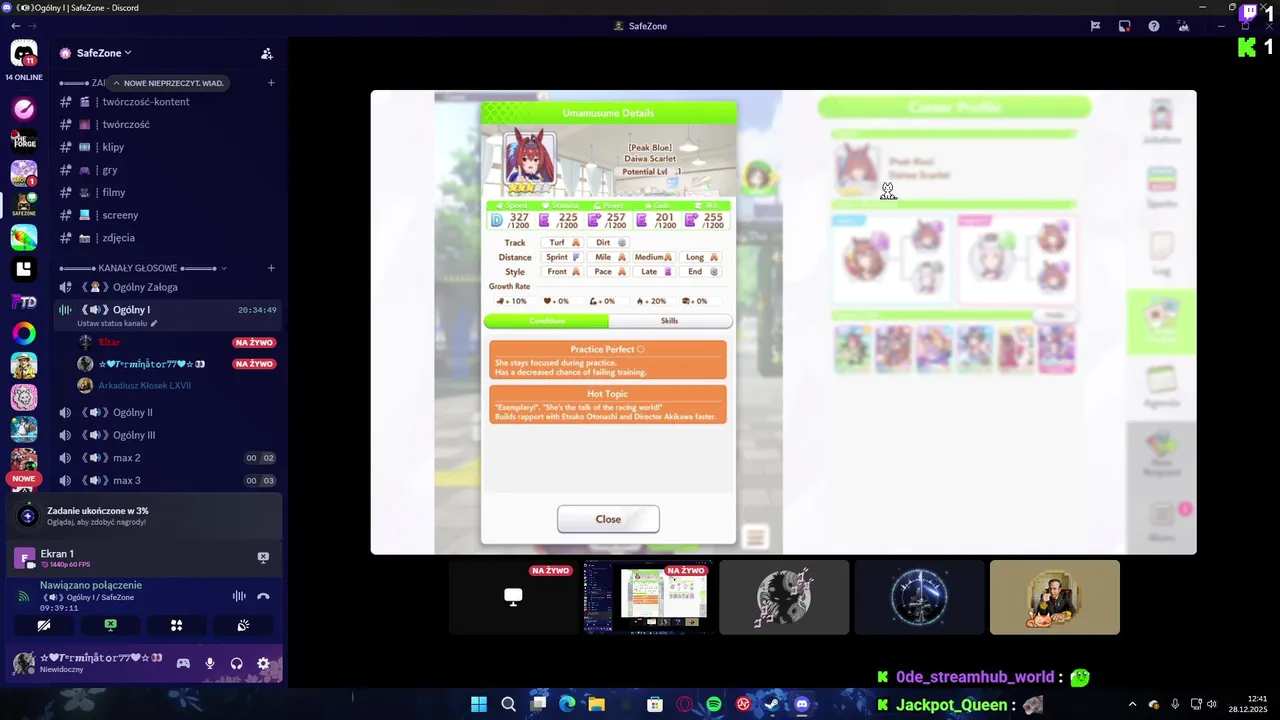Image resolution: width=1280 pixels, height=720 pixels.
Task: Click the invite members icon beside SafeZone
Action: click(267, 53)
